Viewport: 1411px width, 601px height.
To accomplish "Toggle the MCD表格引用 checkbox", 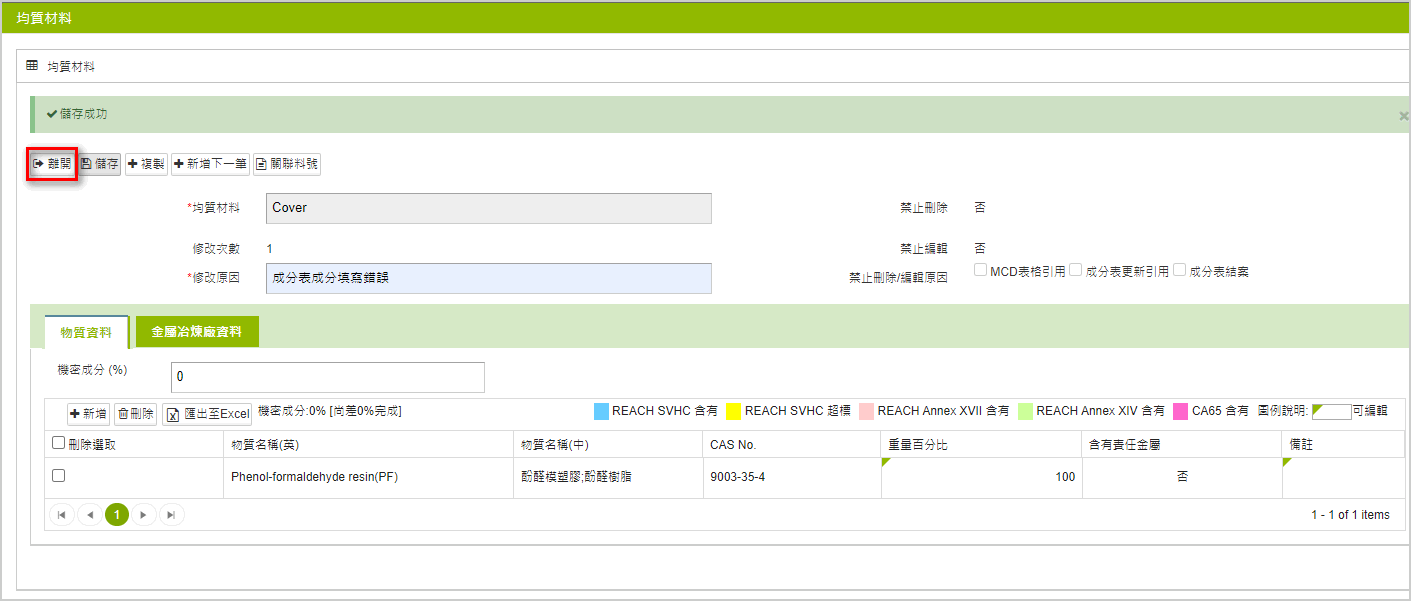I will tap(981, 270).
